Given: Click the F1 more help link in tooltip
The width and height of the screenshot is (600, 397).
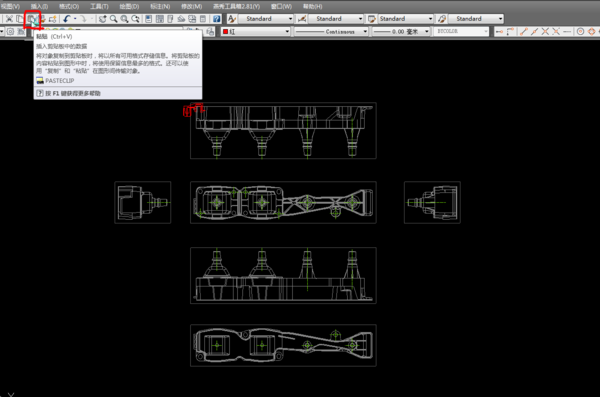Looking at the screenshot, I should coord(73,93).
